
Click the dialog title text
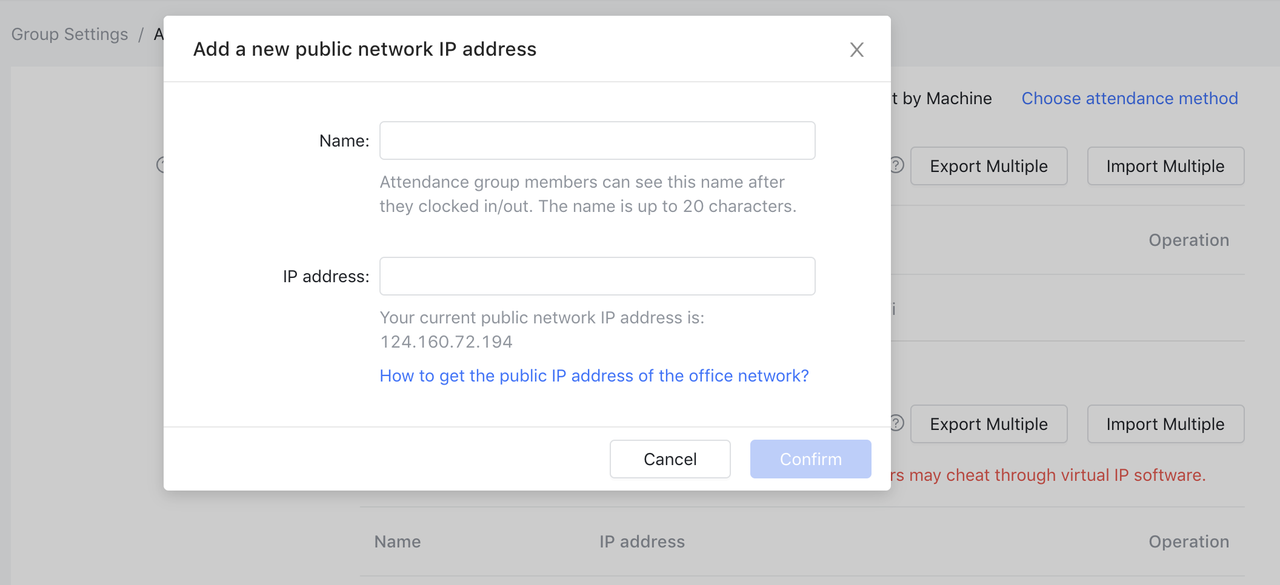coord(364,49)
